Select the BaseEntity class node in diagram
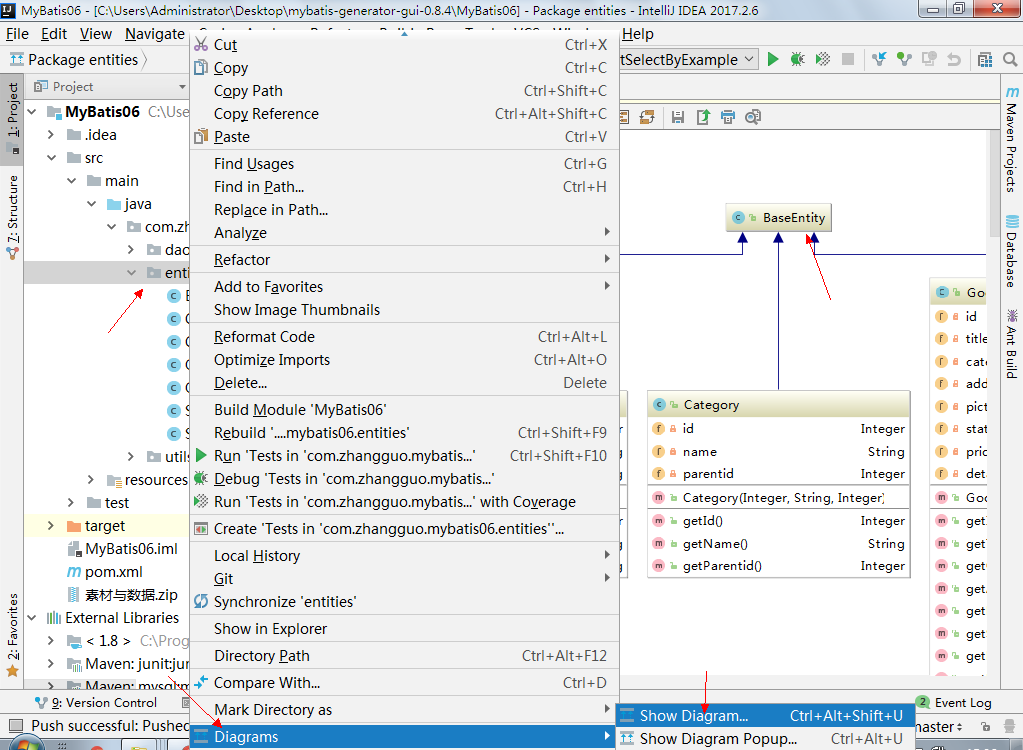 click(778, 218)
